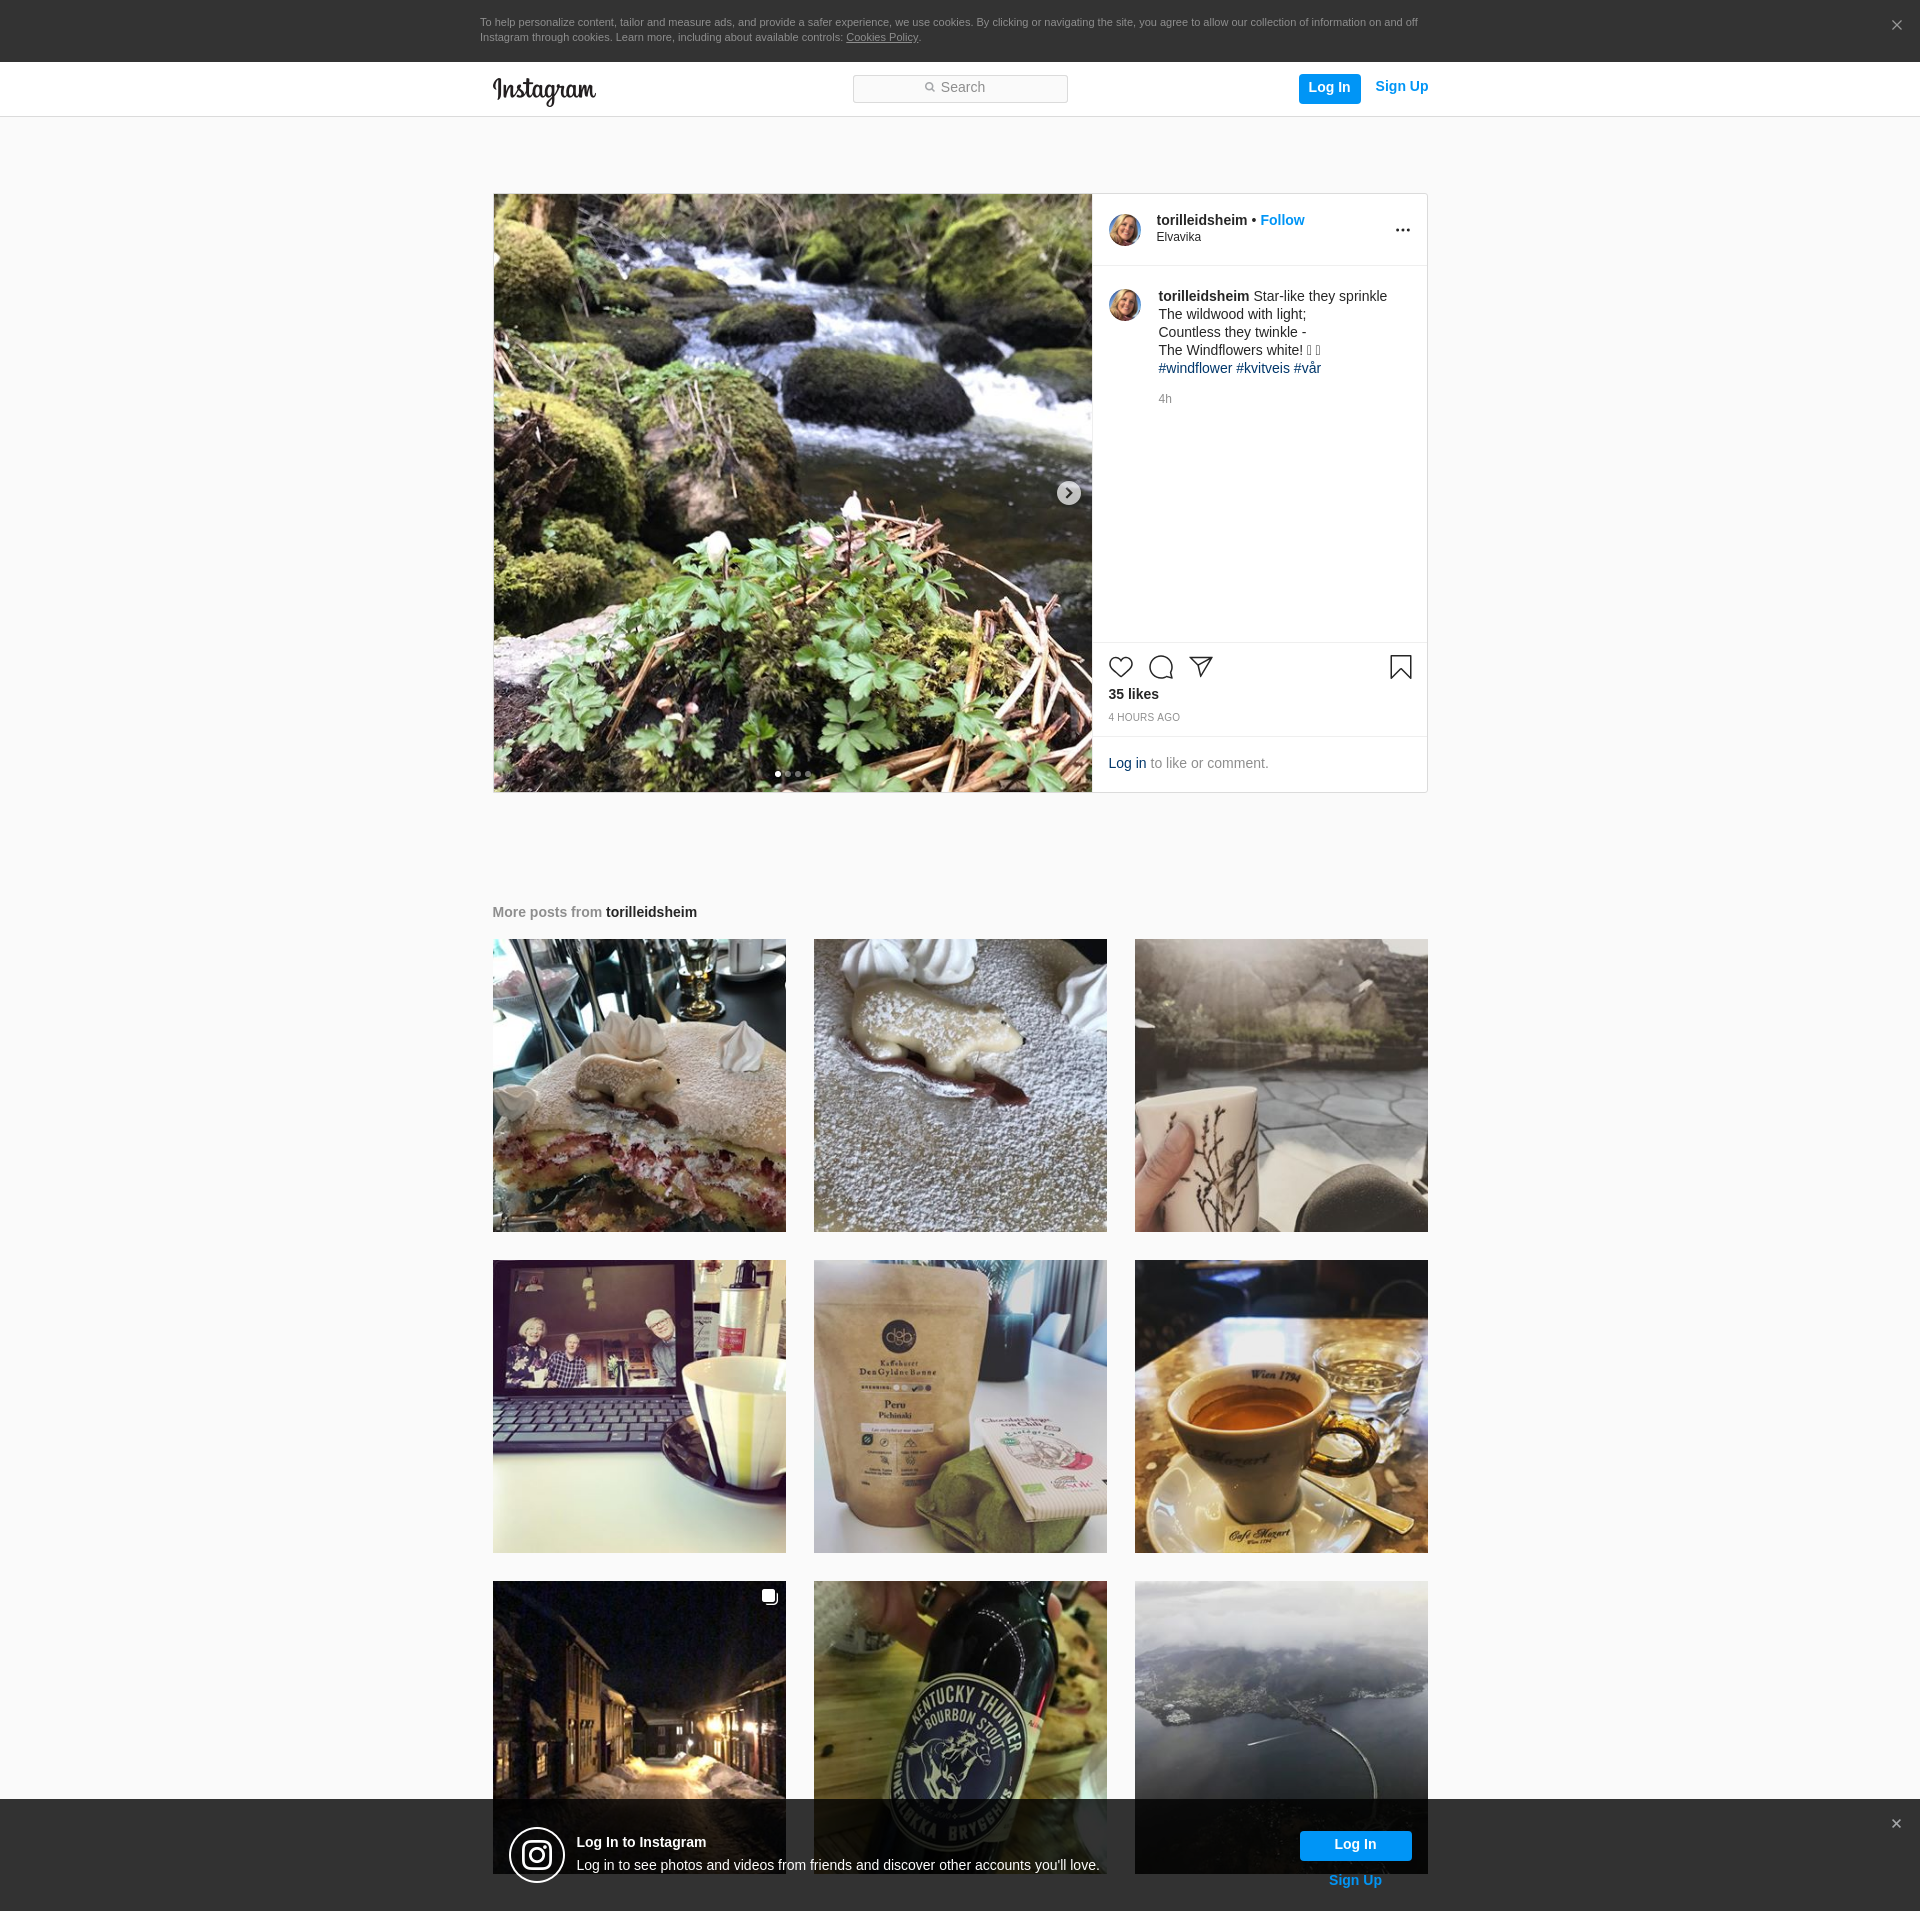The width and height of the screenshot is (1920, 1911).
Task: Open the Elvavika location link
Action: point(1178,238)
